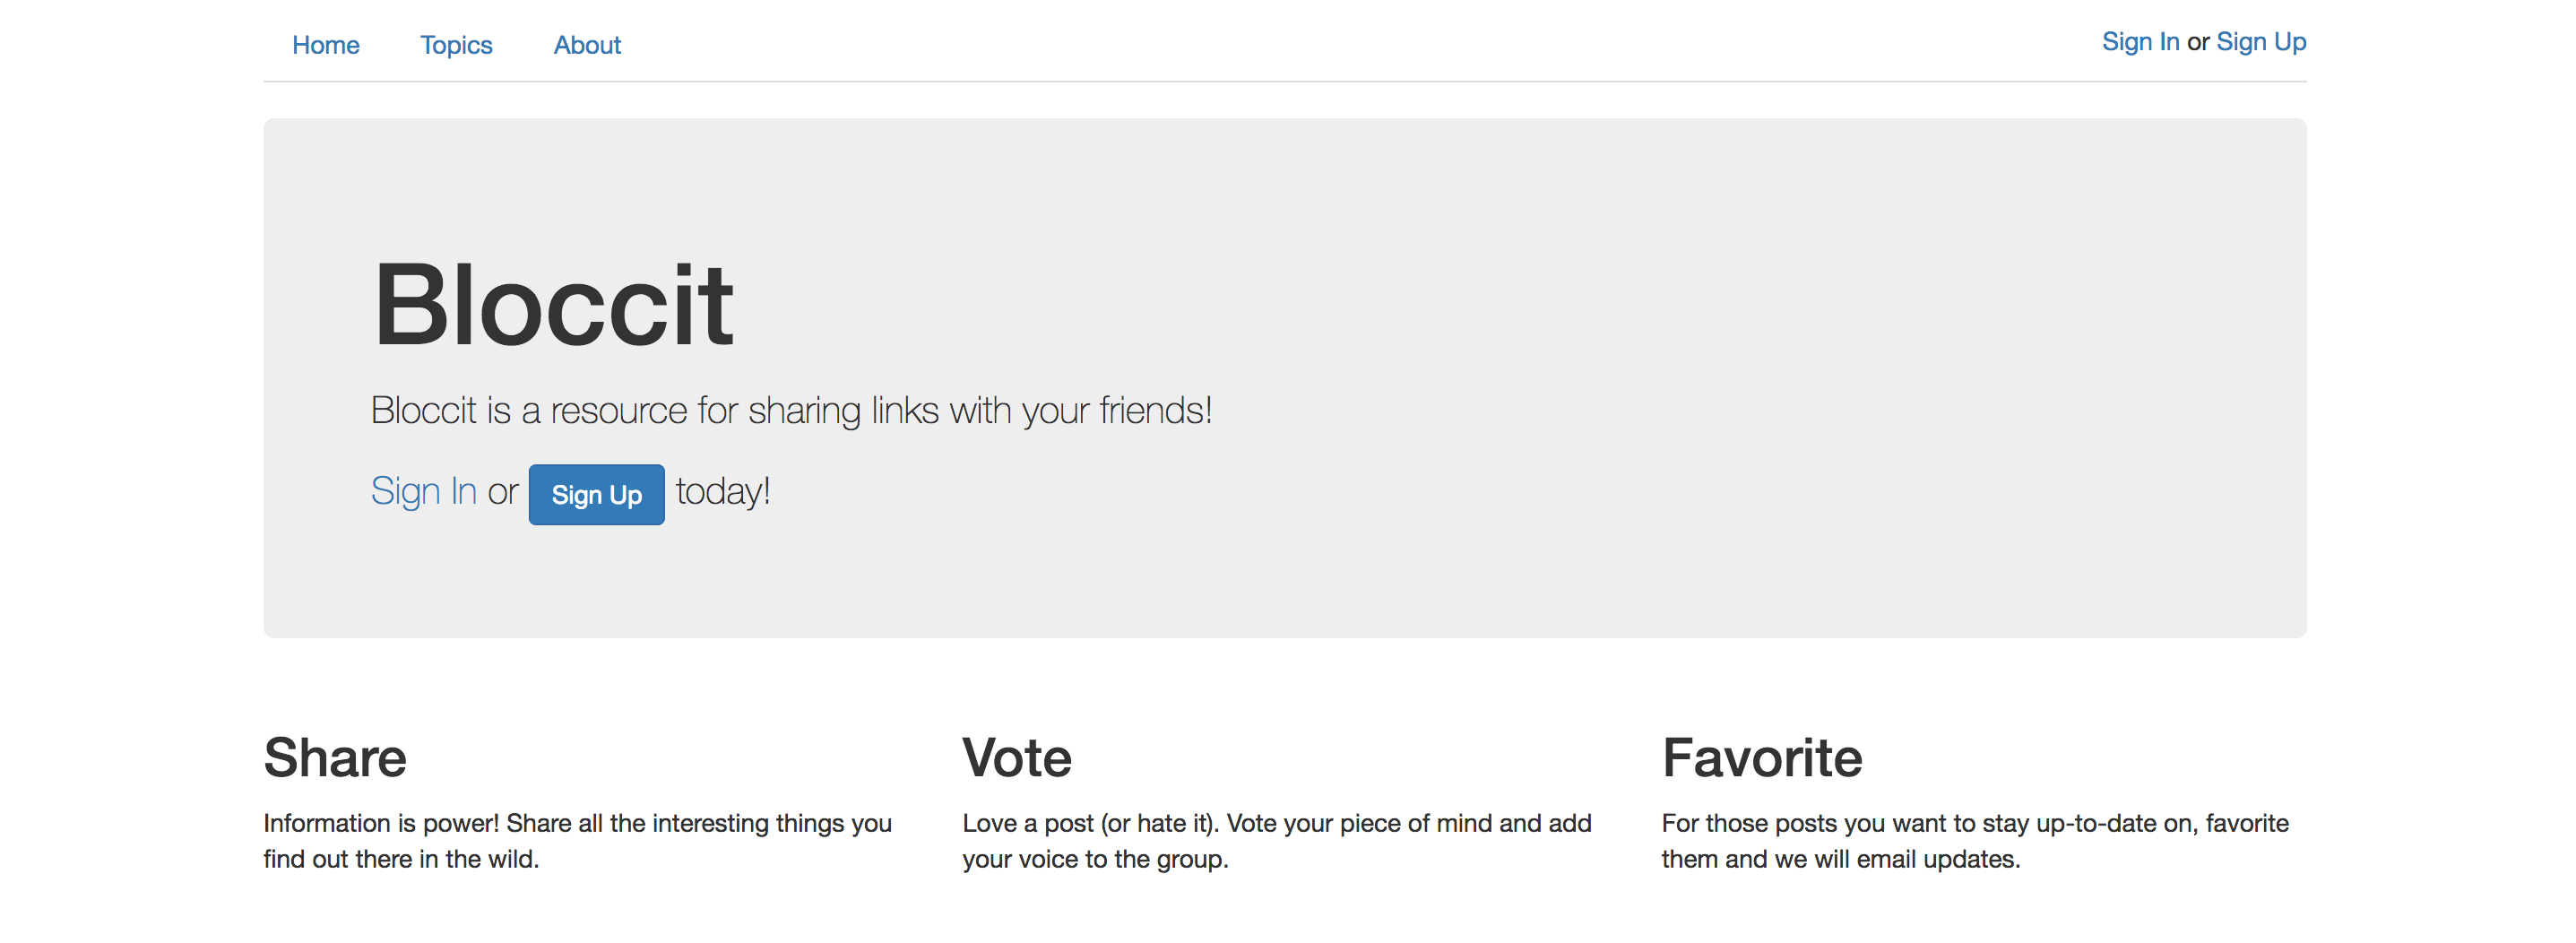
Task: Click the 'For those posts' description paragraph
Action: 1975,841
